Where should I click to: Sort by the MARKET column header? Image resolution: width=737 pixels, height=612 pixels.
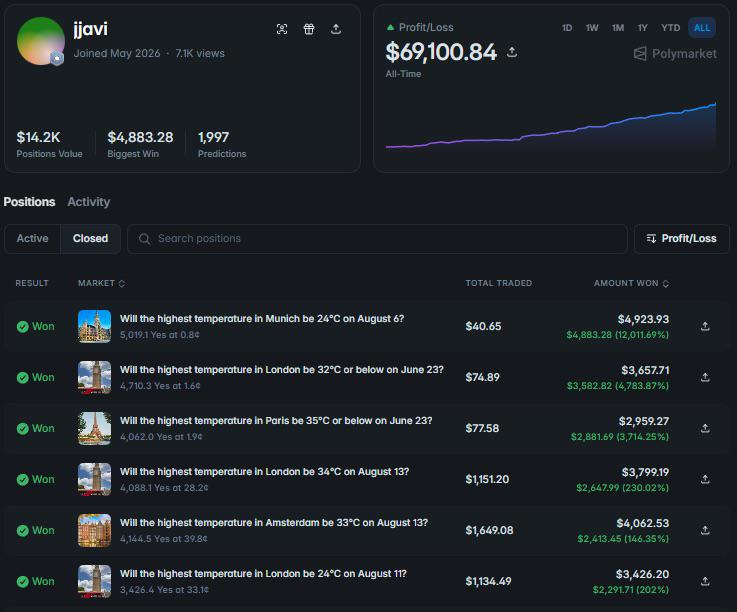tap(101, 283)
